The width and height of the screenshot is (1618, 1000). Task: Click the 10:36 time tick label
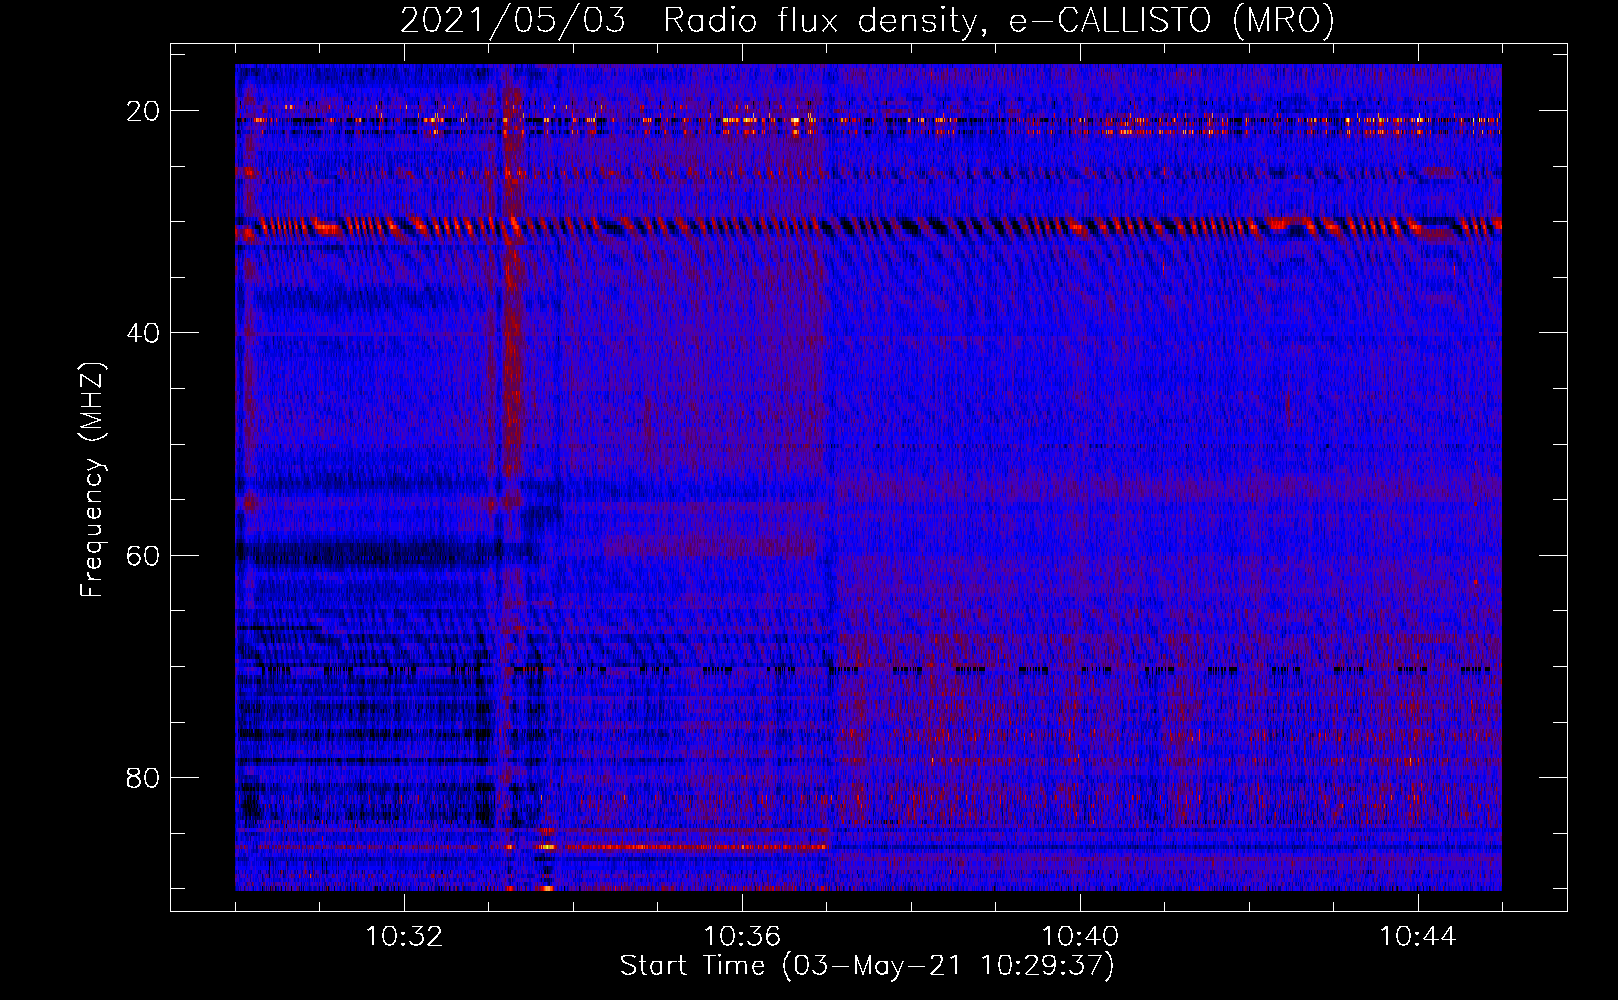(x=742, y=937)
